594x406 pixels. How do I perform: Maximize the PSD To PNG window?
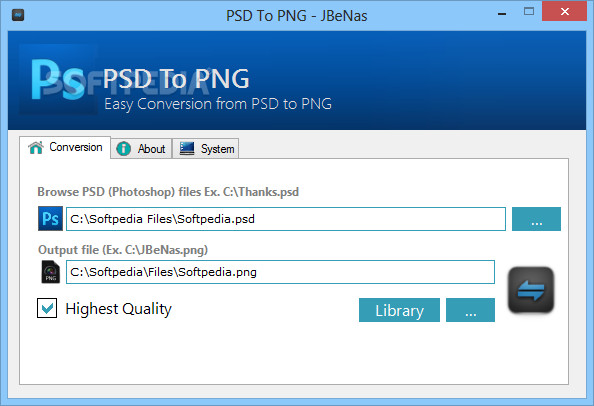coord(529,12)
